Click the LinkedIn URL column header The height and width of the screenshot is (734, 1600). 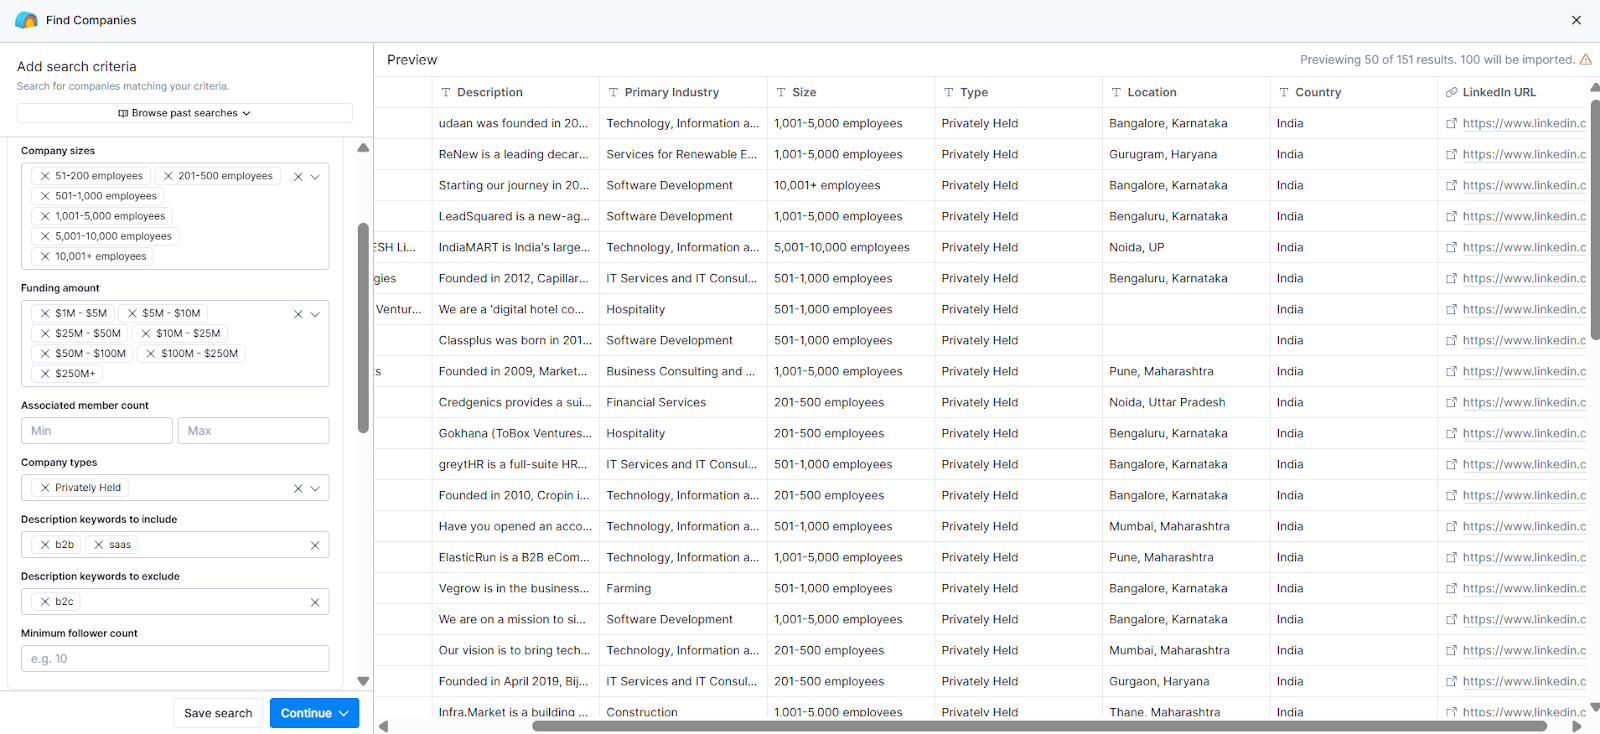tap(1512, 92)
